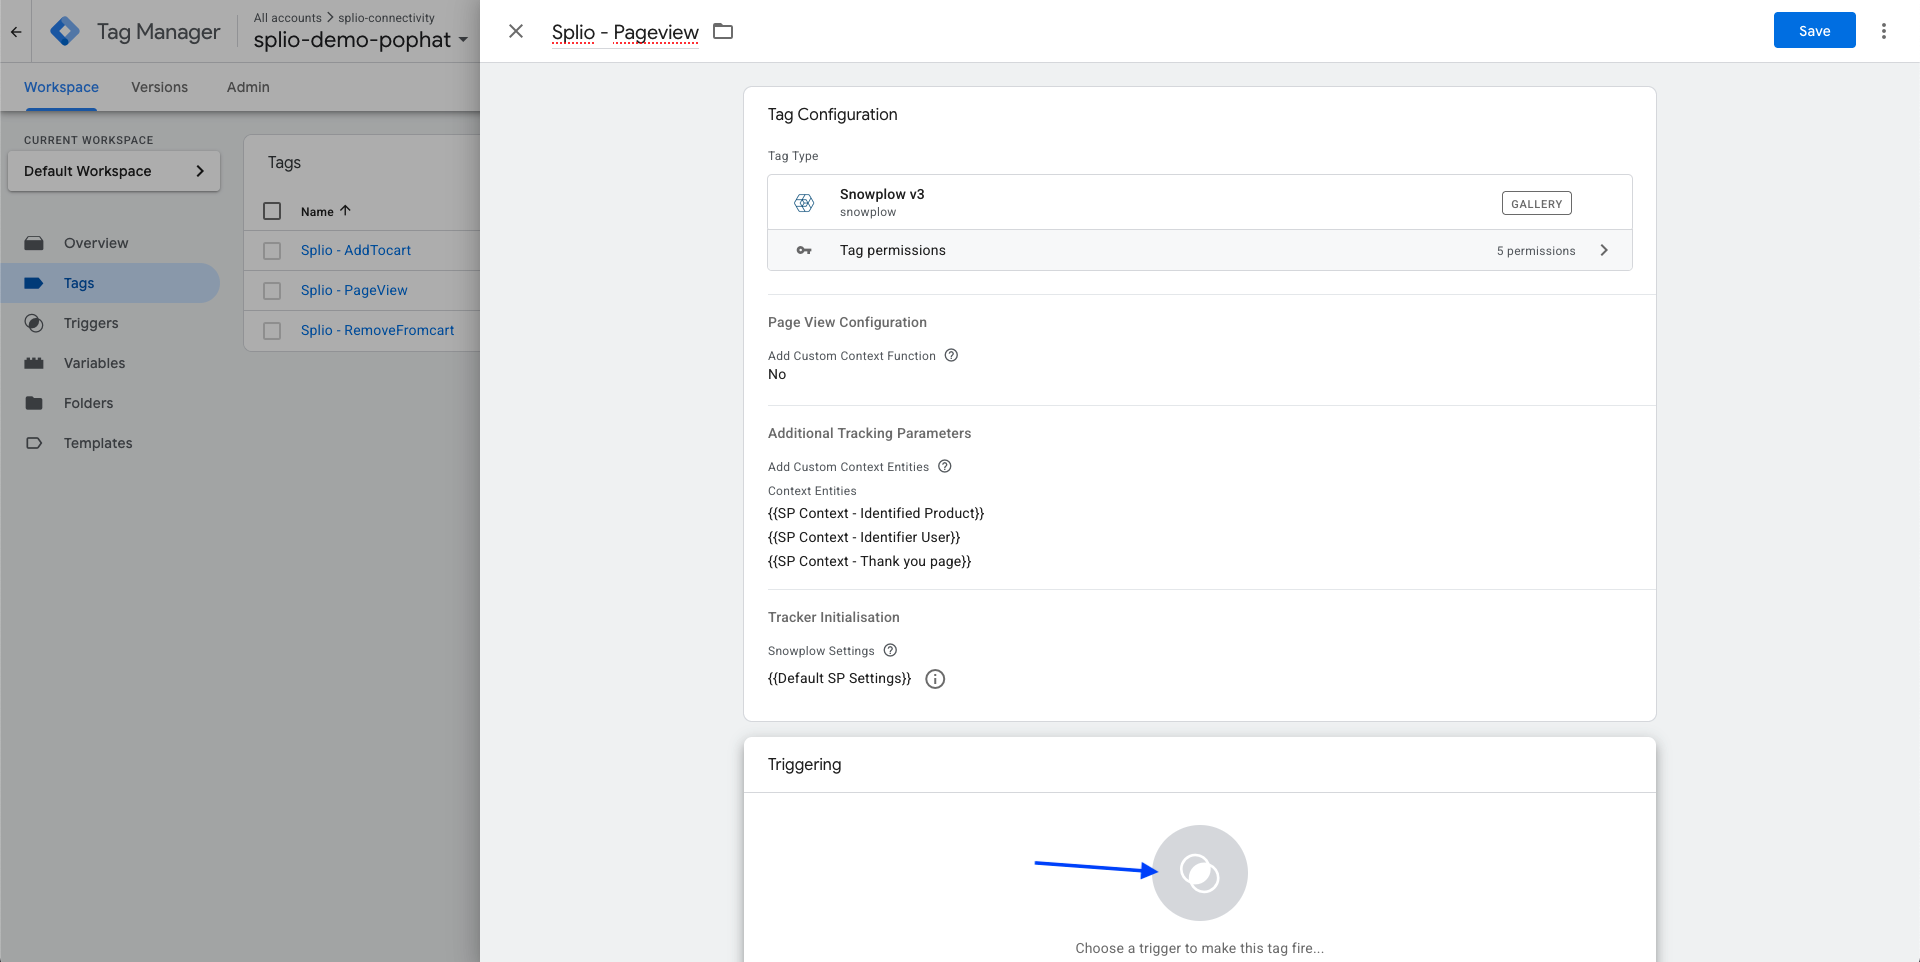Expand Tag permissions chevron
1920x962 pixels.
(1604, 250)
